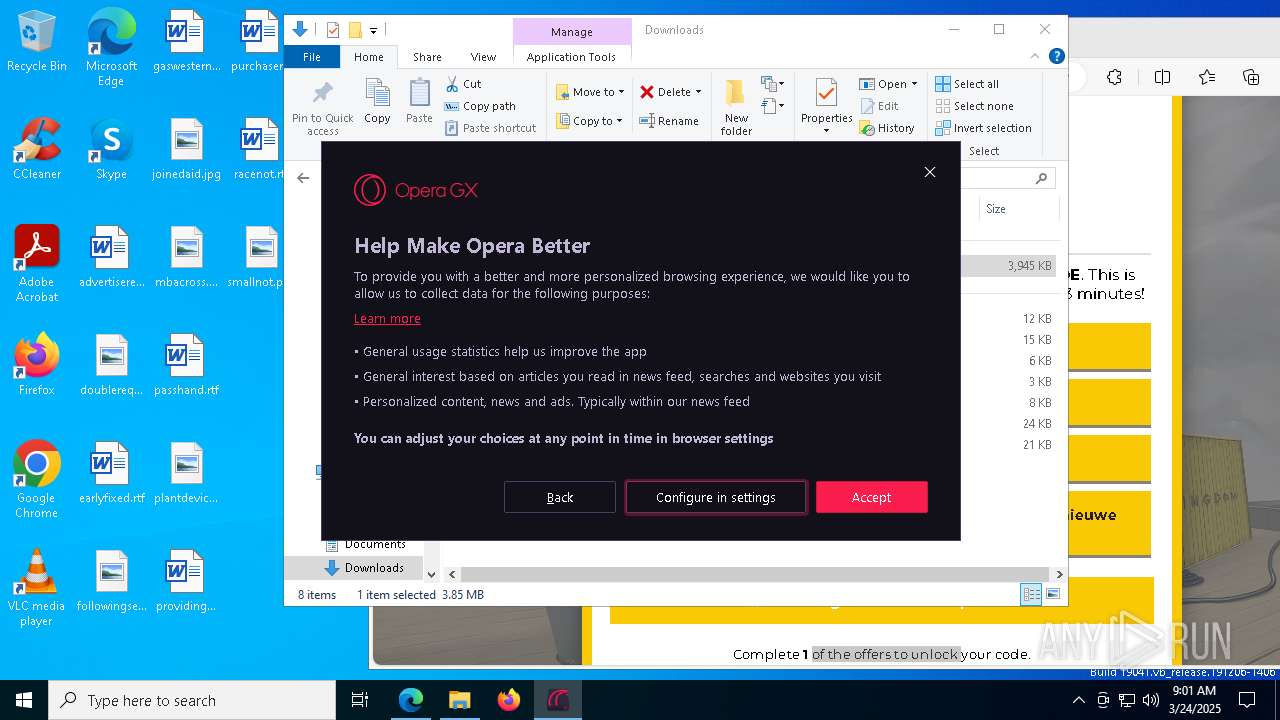1280x720 pixels.
Task: Click Select none in ribbon
Action: tap(974, 106)
